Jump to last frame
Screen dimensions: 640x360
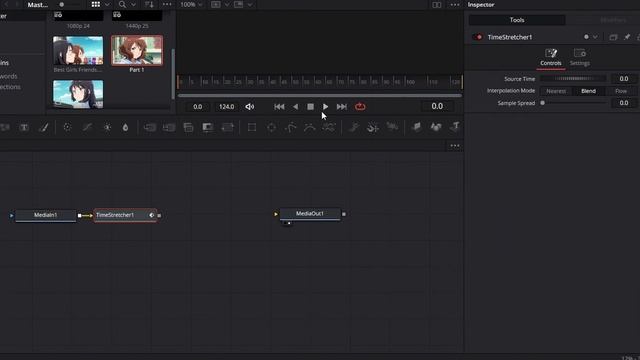[x=342, y=107]
